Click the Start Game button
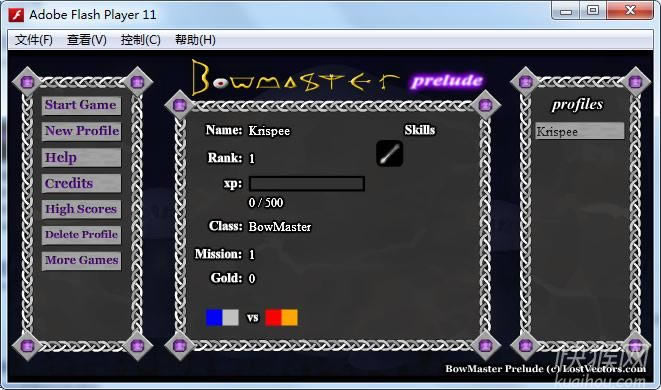The width and height of the screenshot is (661, 390). [81, 105]
